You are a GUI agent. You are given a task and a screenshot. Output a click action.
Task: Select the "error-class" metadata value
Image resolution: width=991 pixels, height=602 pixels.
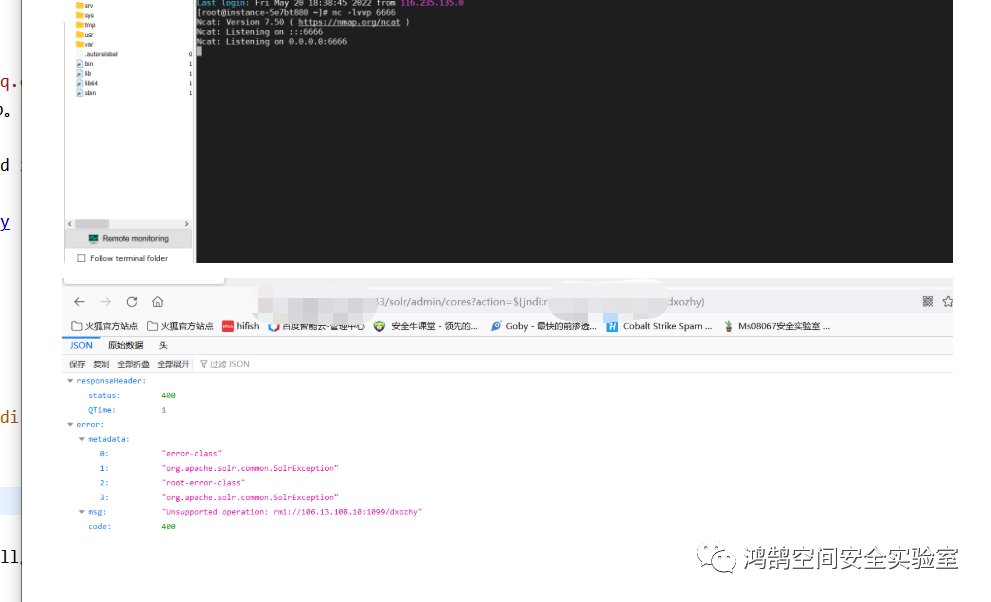192,454
